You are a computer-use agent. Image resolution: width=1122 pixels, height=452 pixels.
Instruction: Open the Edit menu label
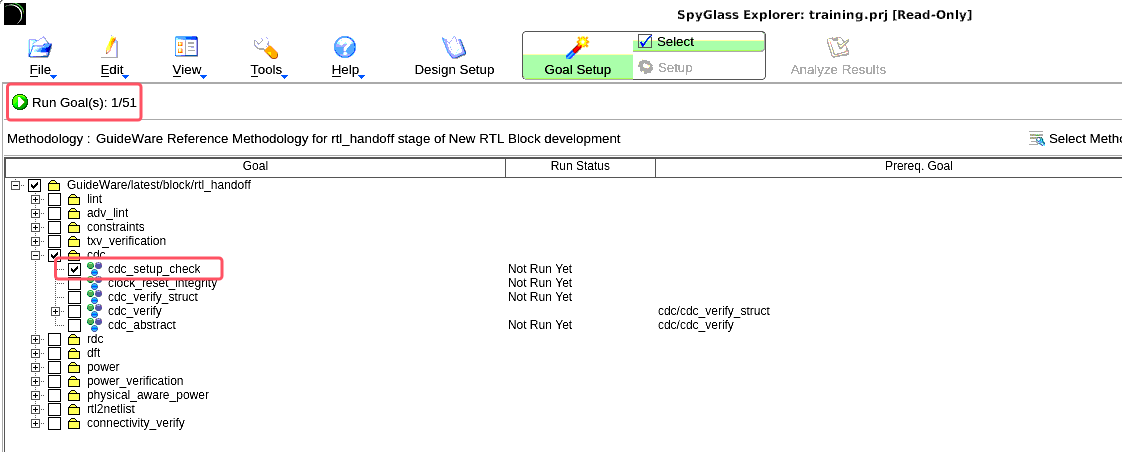pos(112,70)
